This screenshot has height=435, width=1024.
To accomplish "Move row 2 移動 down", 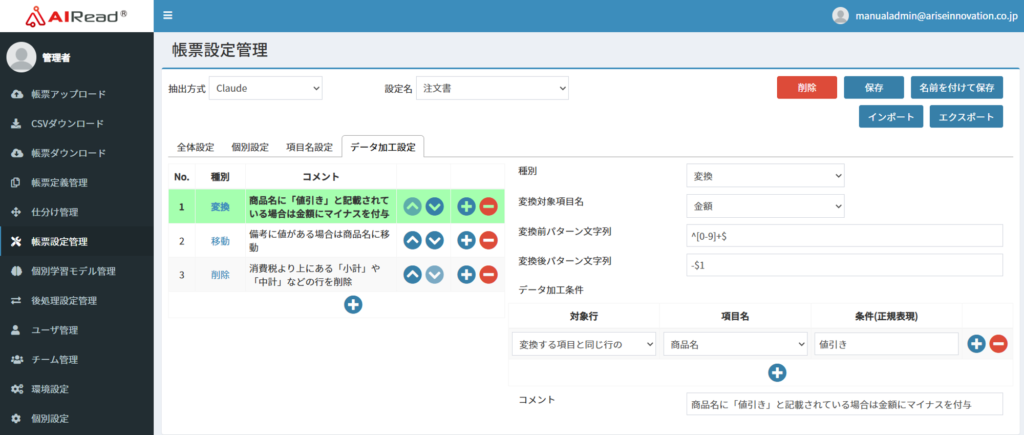I will point(435,240).
